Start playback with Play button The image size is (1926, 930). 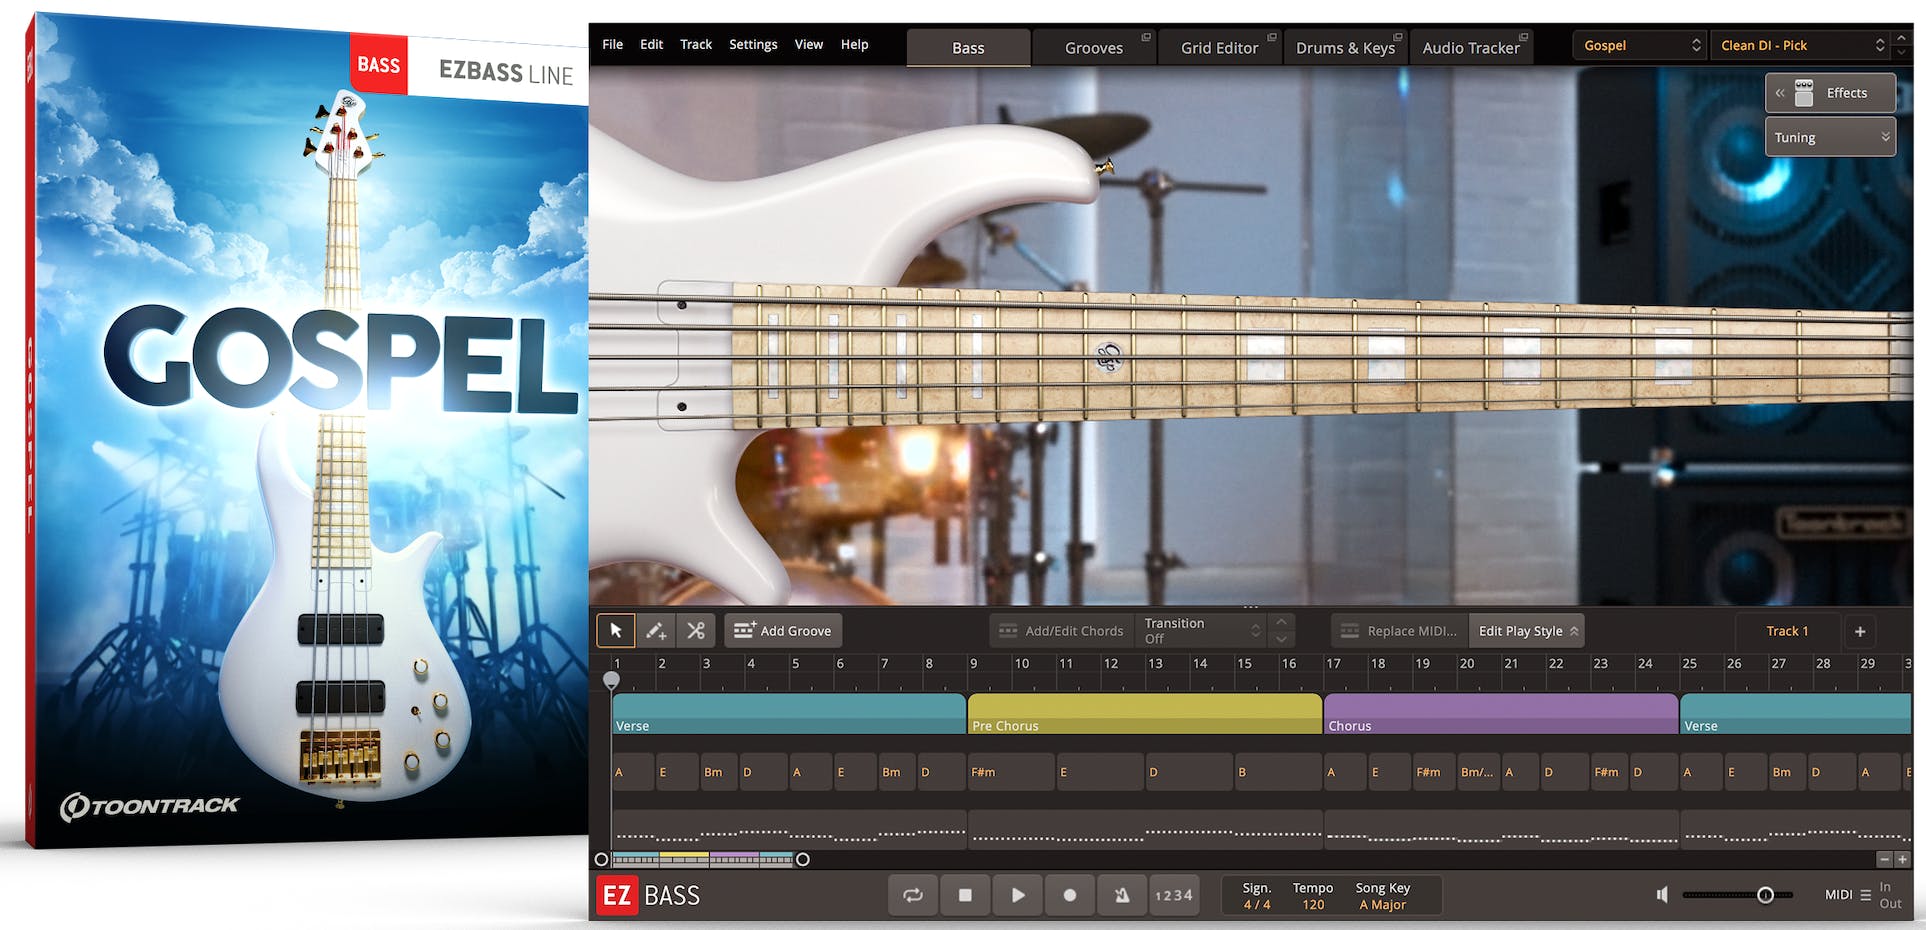(x=1018, y=895)
